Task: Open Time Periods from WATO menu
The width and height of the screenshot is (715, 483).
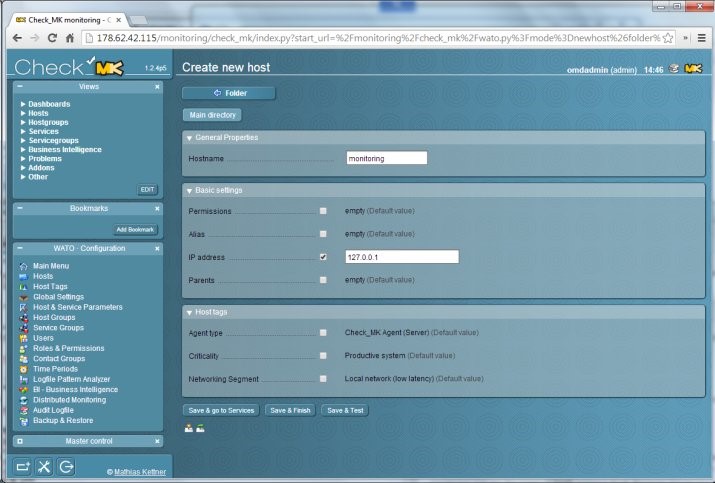Action: [56, 369]
